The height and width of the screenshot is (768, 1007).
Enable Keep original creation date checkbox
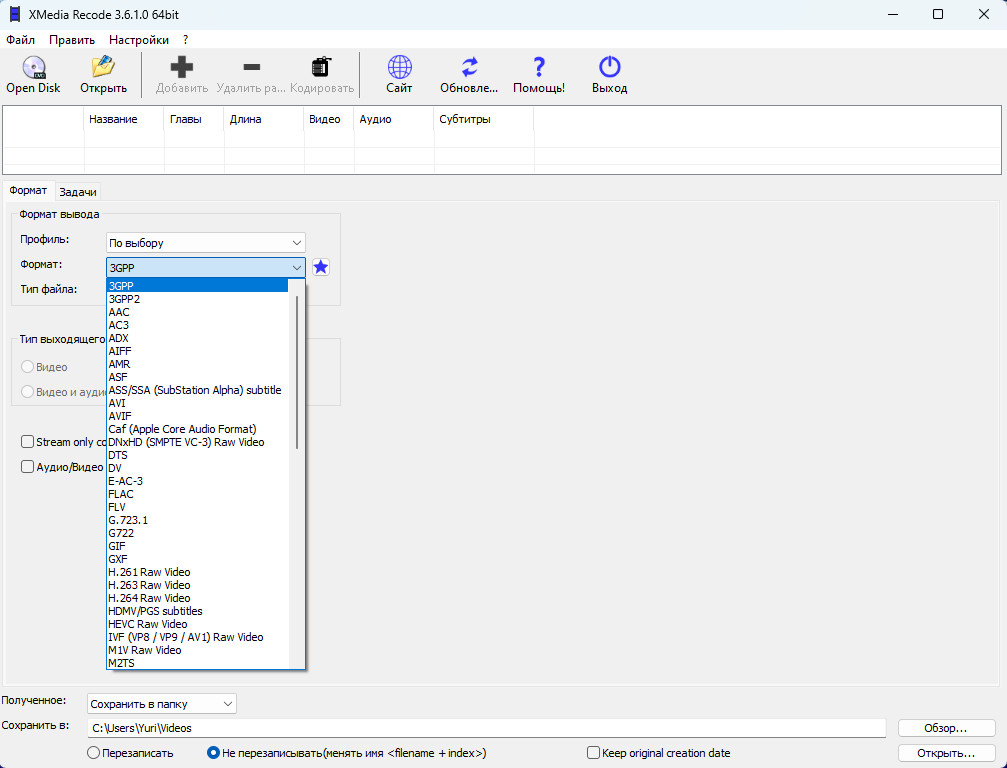click(x=593, y=753)
